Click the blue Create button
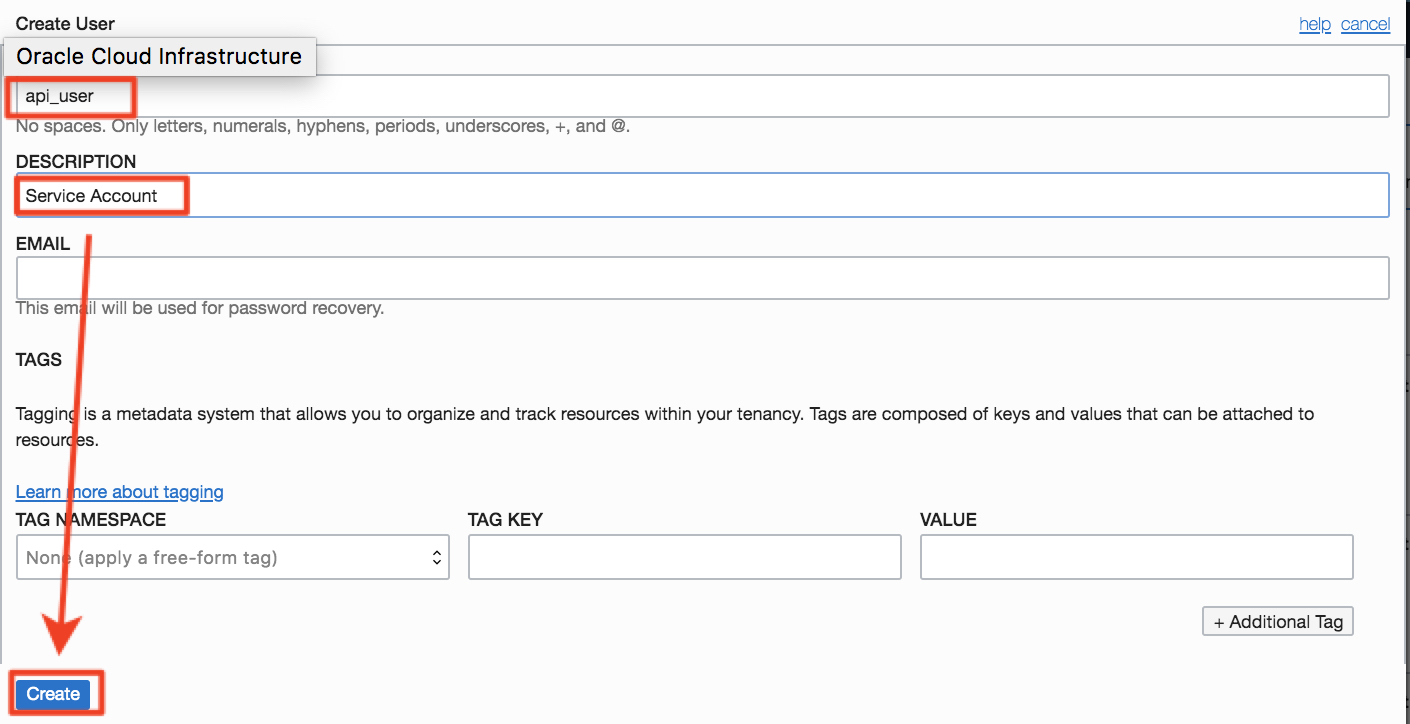This screenshot has width=1410, height=724. [x=53, y=694]
